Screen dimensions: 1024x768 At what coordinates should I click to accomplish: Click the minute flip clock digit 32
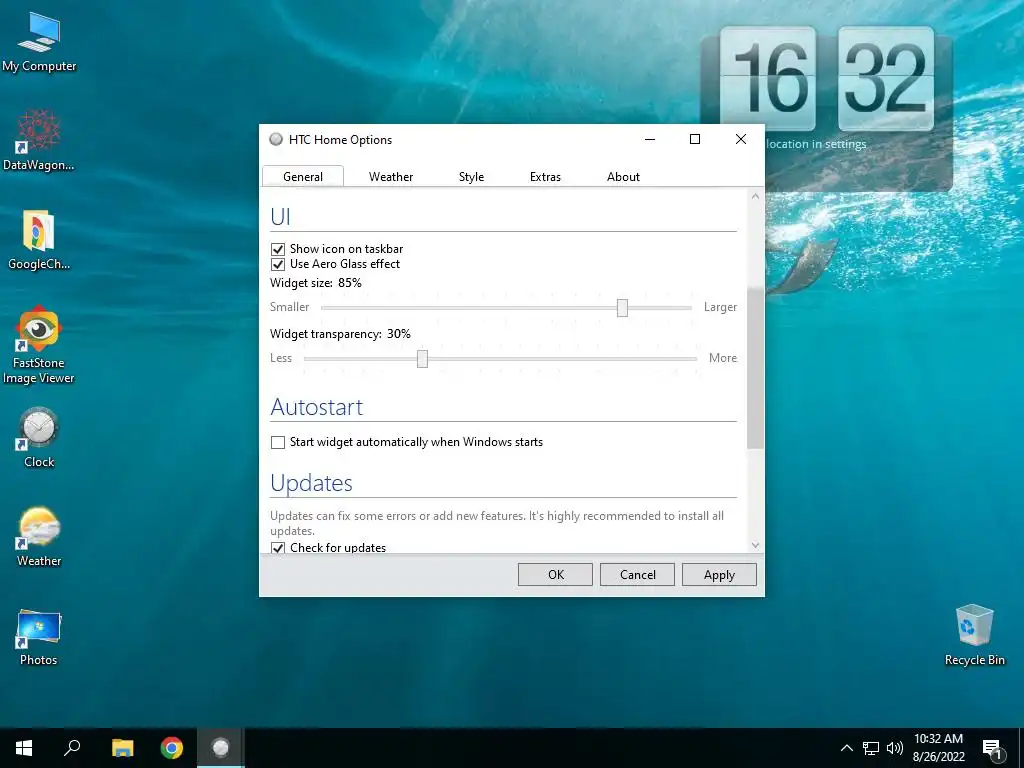(x=886, y=78)
